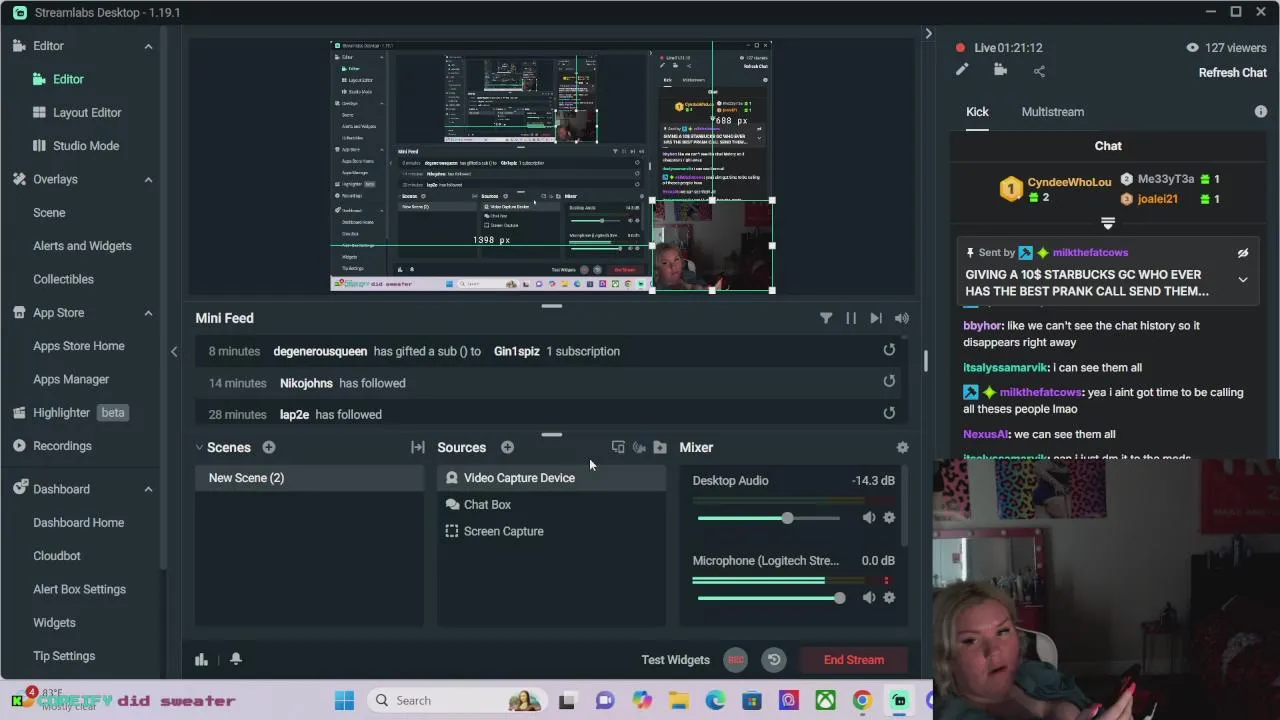Open Cloudbot settings
This screenshot has width=1280, height=720.
(x=57, y=556)
